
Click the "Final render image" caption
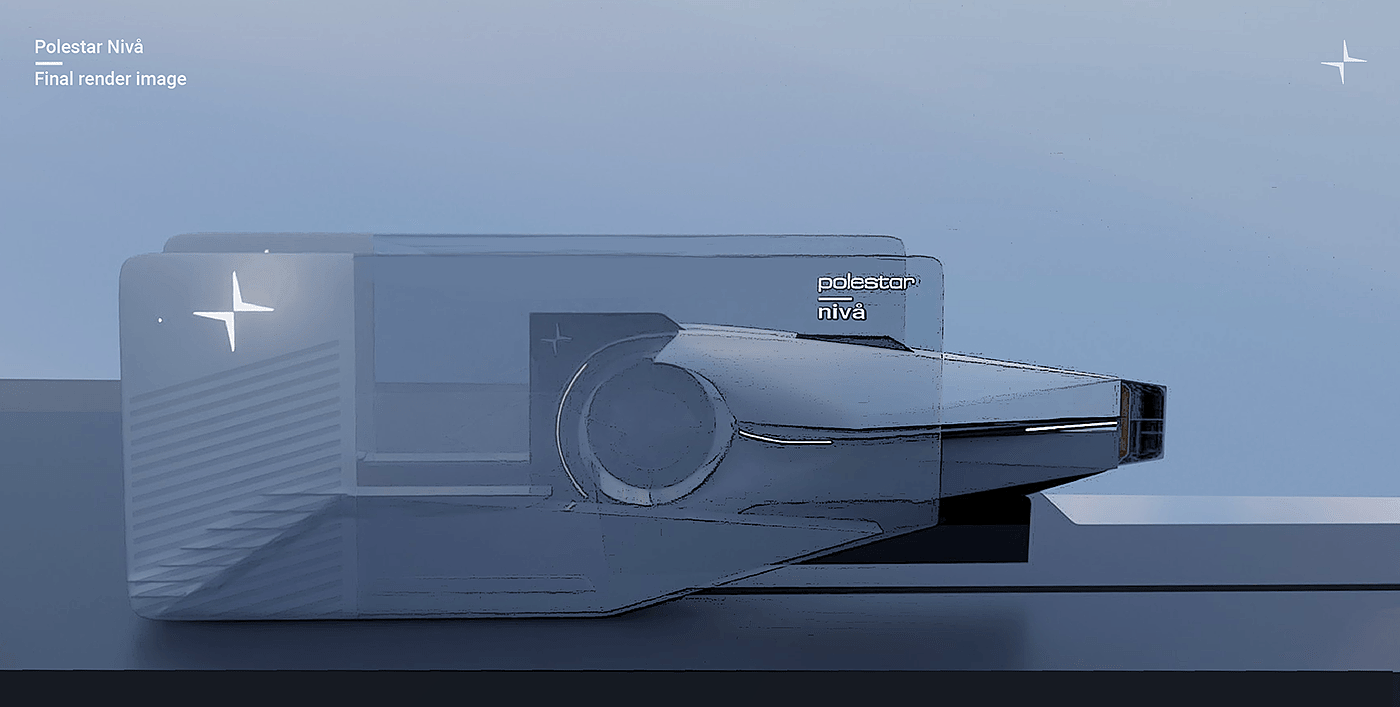coord(110,79)
